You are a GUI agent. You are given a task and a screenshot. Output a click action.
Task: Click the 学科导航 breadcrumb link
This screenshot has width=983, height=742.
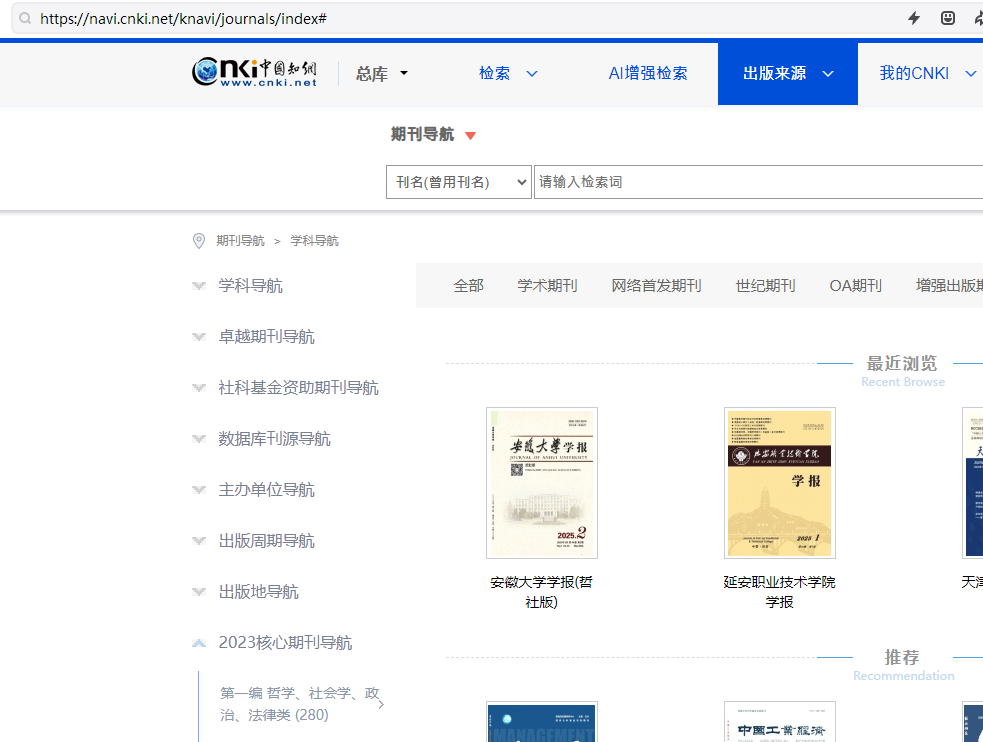click(314, 241)
